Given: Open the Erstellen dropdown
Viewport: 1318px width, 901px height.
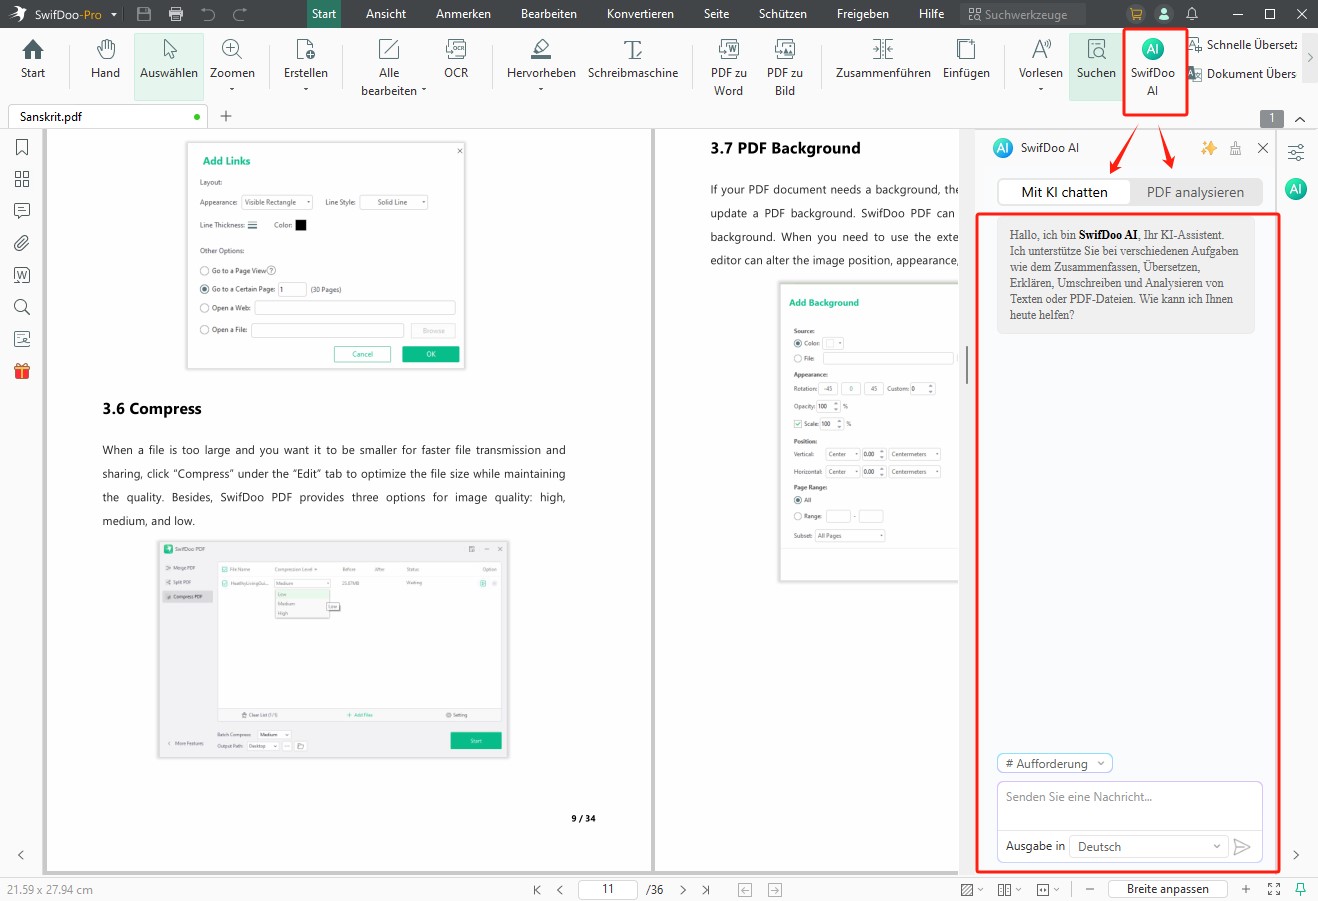Looking at the screenshot, I should 306,89.
